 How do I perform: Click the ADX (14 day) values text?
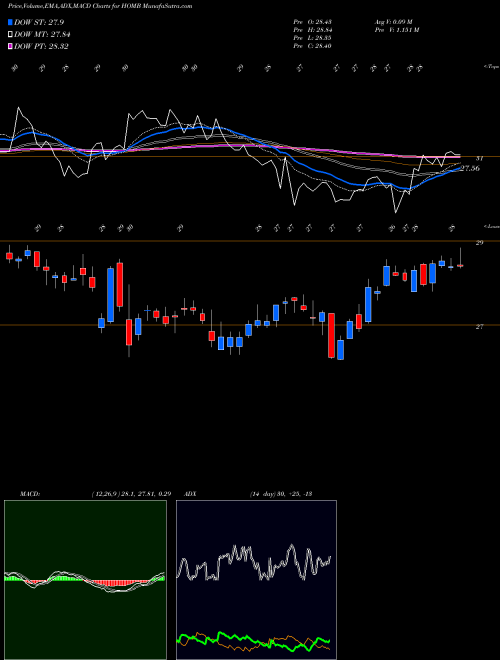281,494
